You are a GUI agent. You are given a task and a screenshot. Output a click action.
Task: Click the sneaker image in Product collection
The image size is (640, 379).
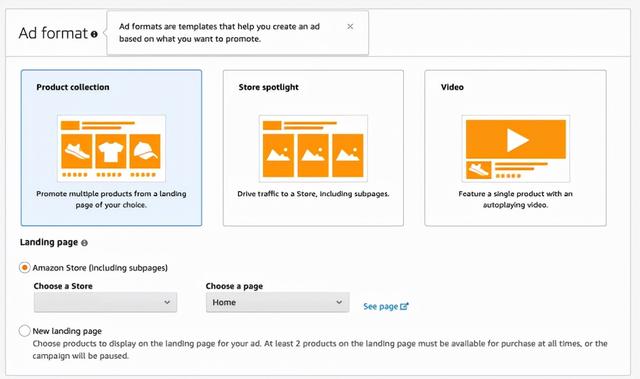coord(76,151)
